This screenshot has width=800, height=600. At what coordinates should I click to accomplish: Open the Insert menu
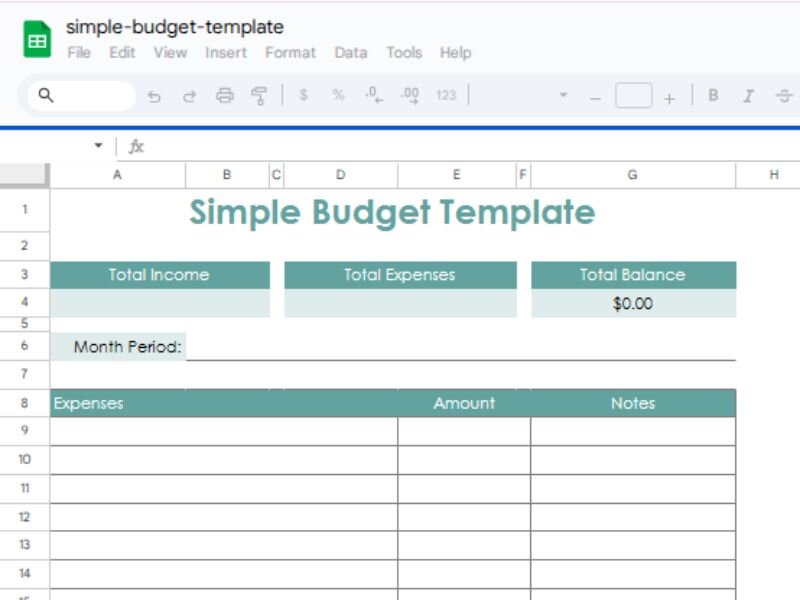point(226,53)
